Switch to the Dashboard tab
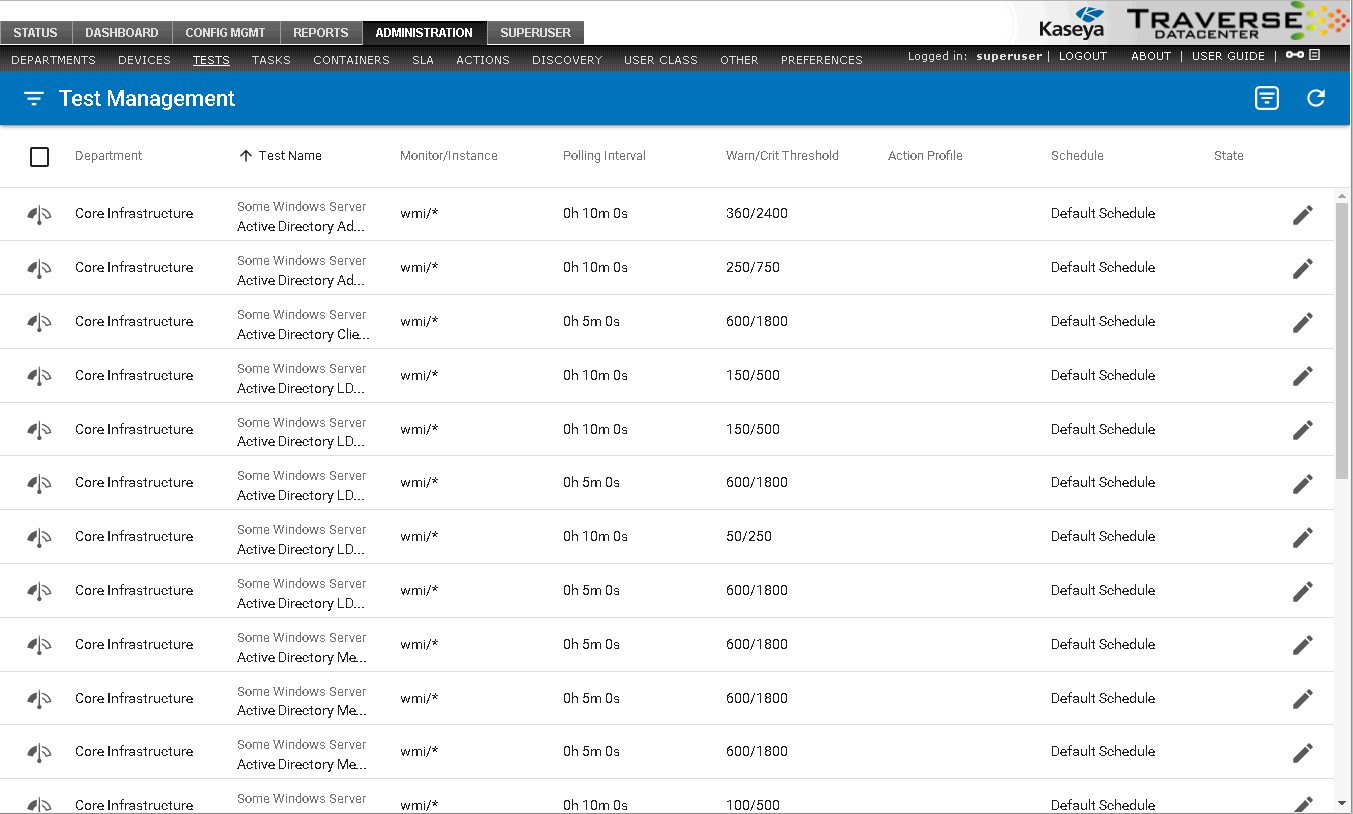Image resolution: width=1353 pixels, height=814 pixels. 122,33
